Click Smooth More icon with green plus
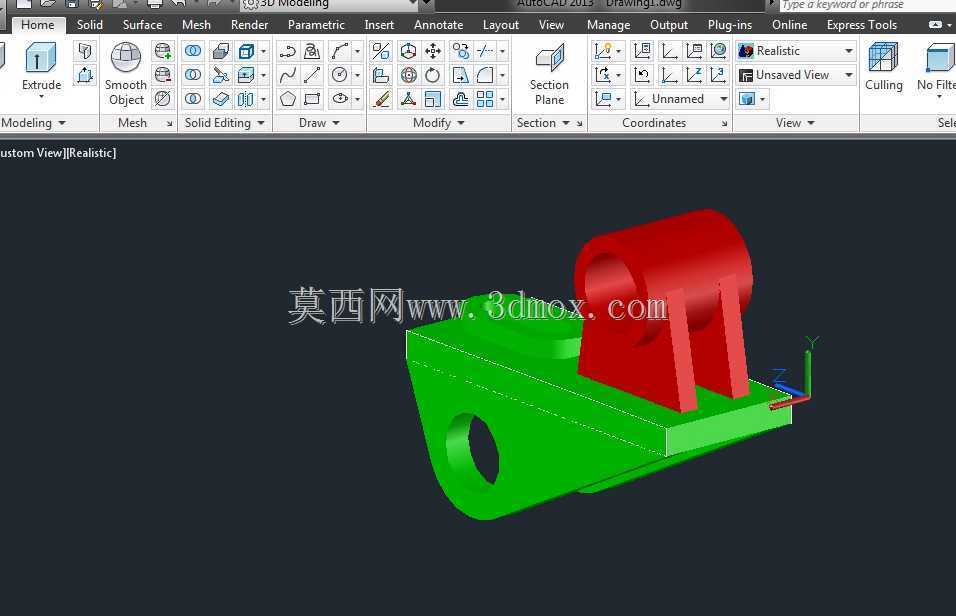 [x=163, y=51]
